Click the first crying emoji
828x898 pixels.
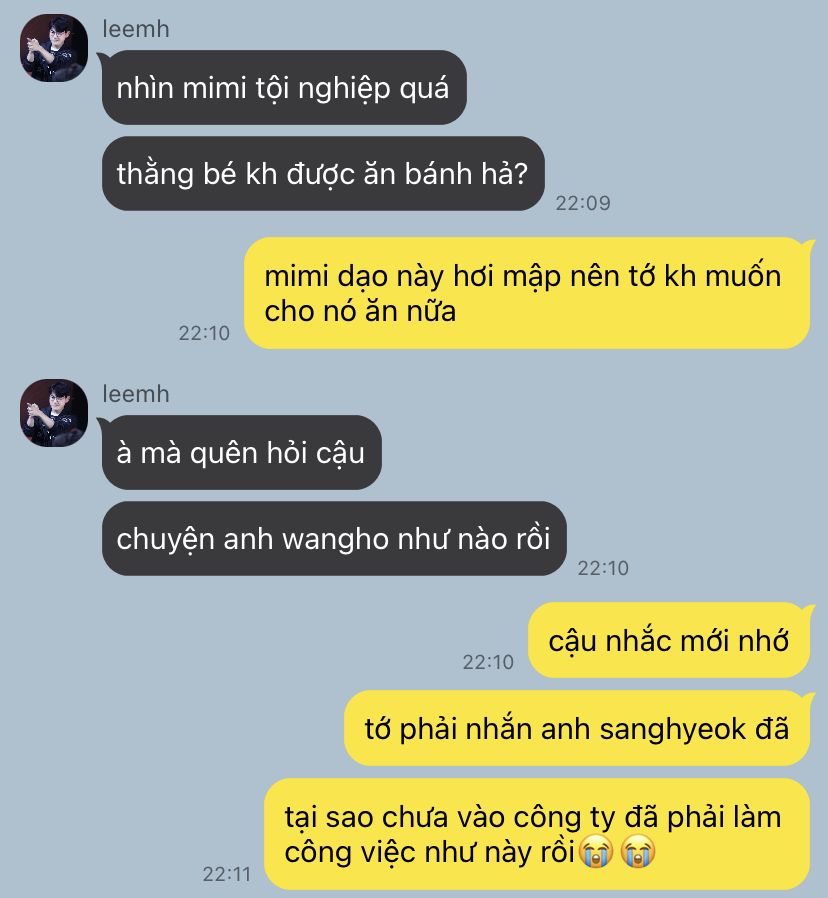point(596,851)
